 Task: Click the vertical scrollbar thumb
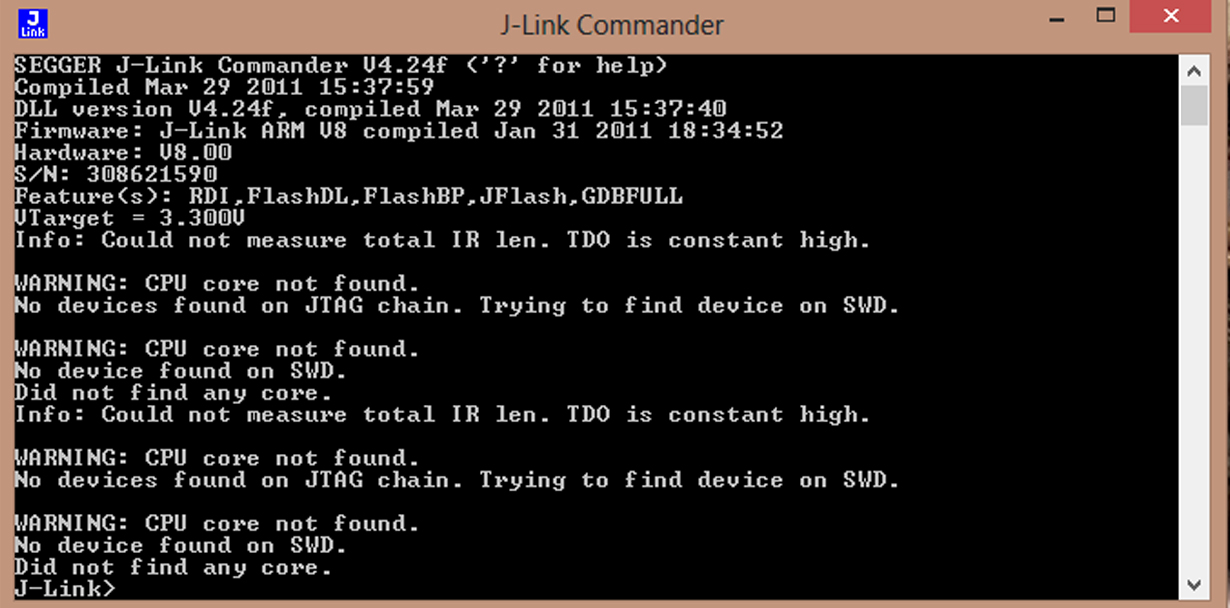click(x=1194, y=105)
